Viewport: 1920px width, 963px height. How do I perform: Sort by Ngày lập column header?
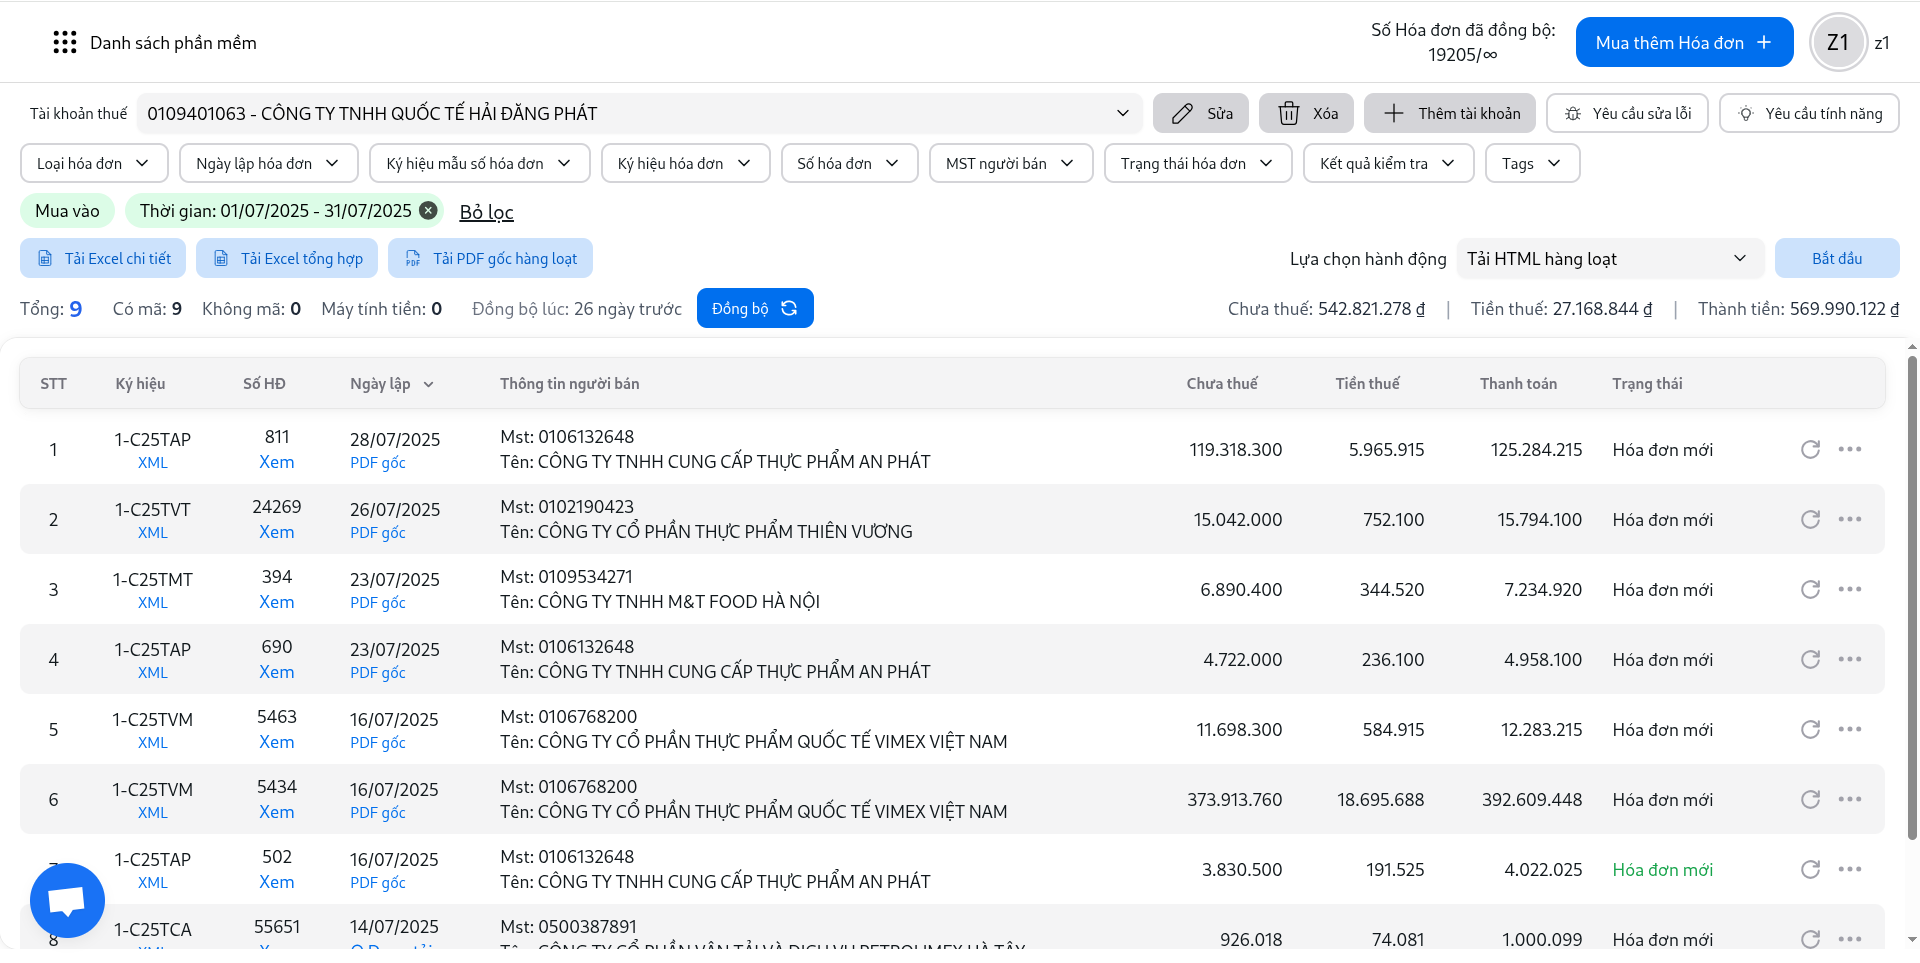(x=391, y=383)
